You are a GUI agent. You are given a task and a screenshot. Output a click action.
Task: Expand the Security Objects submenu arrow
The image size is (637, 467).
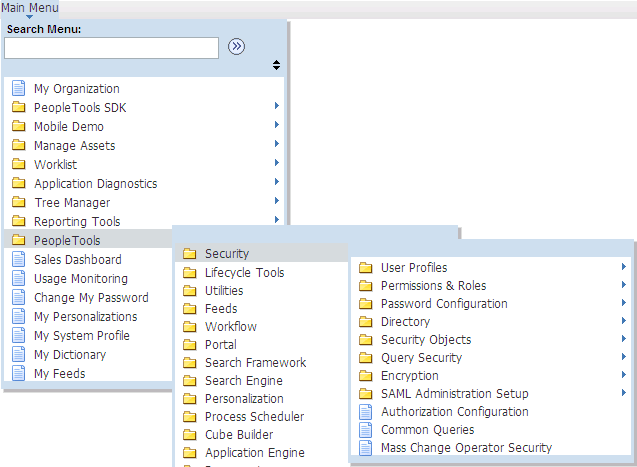[624, 338]
